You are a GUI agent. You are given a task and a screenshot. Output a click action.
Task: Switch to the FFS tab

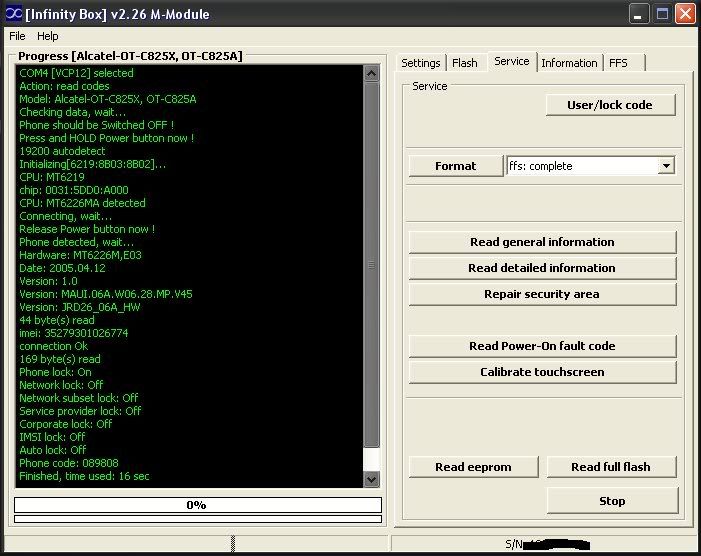tap(619, 63)
